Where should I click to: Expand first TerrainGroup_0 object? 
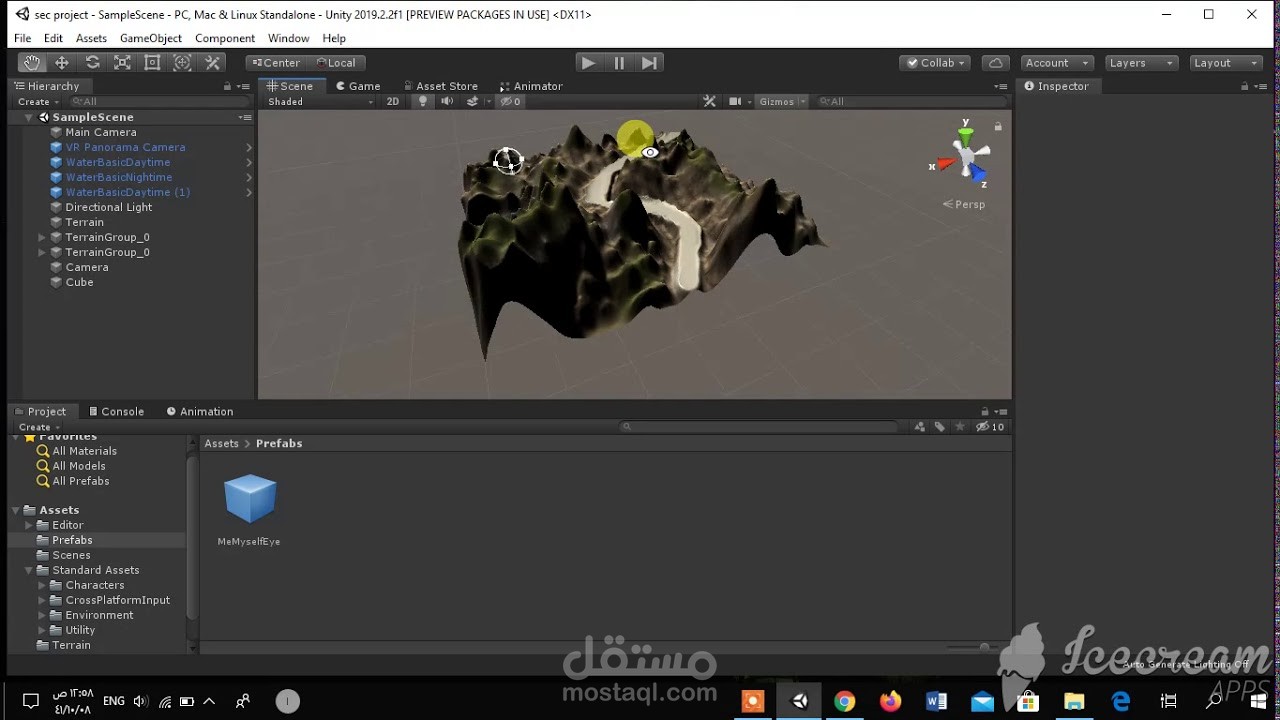point(42,237)
